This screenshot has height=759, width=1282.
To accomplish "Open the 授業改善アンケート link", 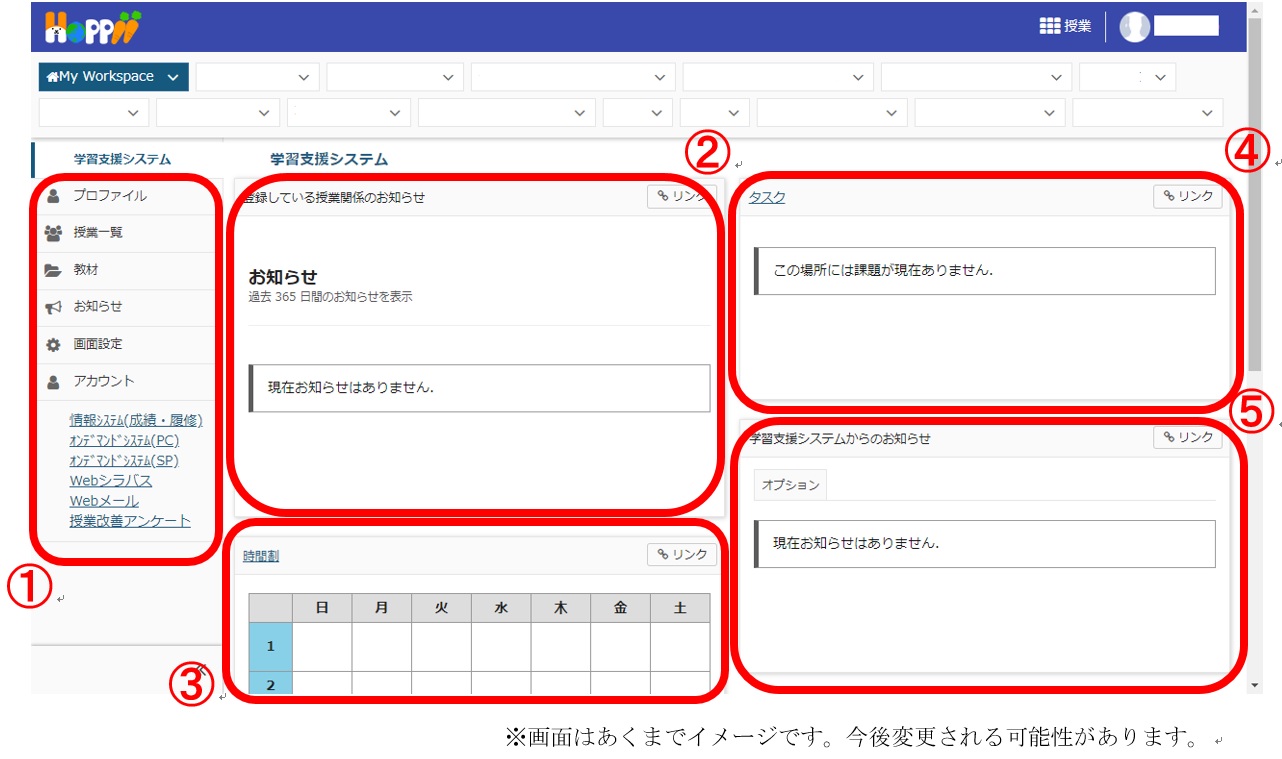I will pos(130,521).
